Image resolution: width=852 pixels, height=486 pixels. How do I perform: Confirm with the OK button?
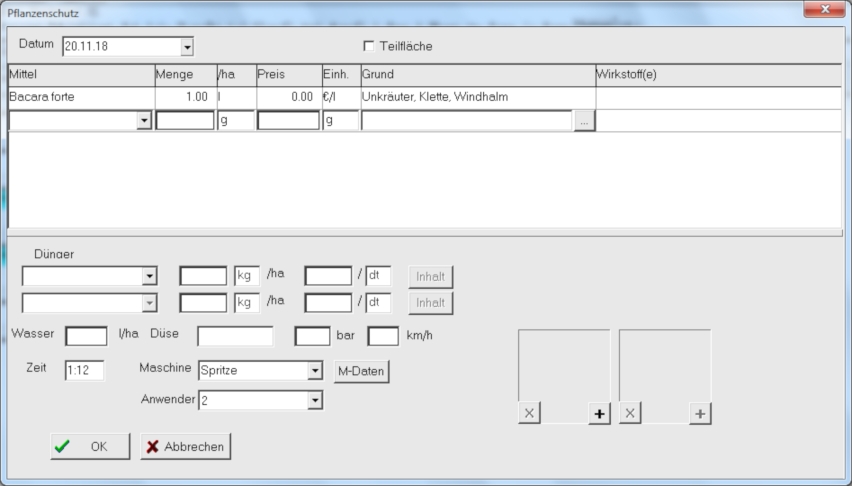click(x=90, y=447)
